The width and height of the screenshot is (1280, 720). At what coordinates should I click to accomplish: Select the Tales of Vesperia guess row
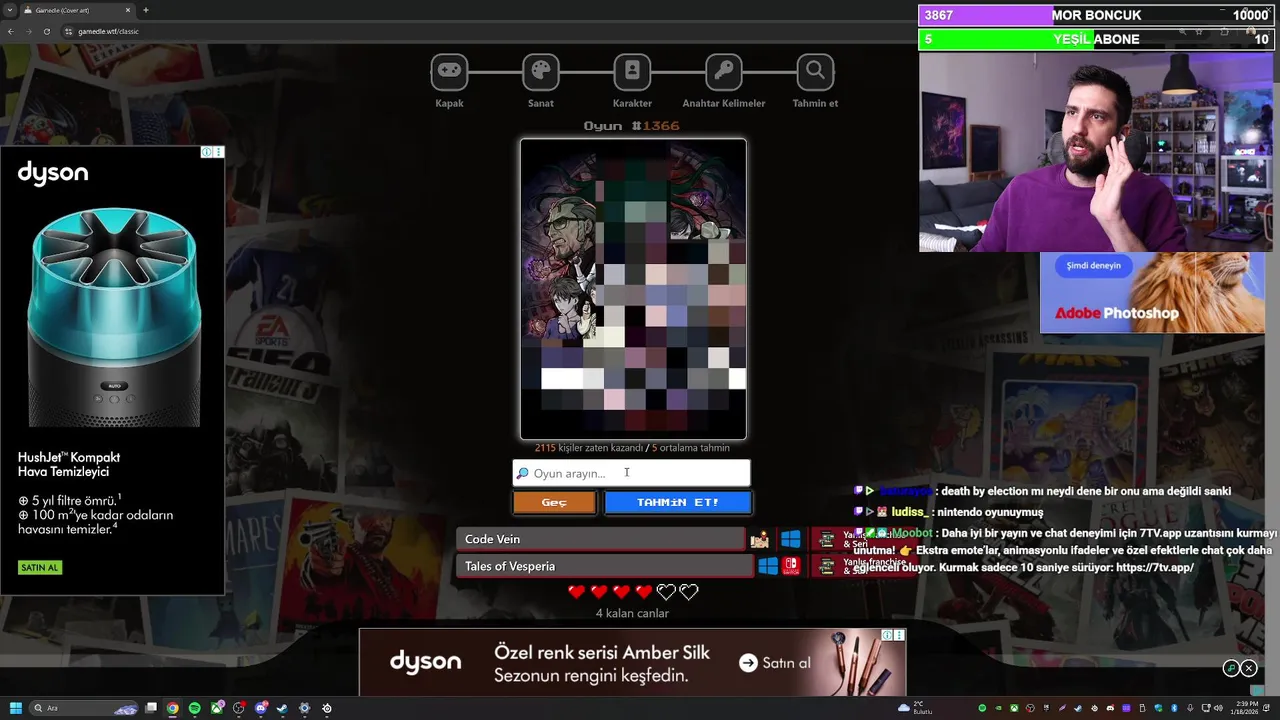604,566
